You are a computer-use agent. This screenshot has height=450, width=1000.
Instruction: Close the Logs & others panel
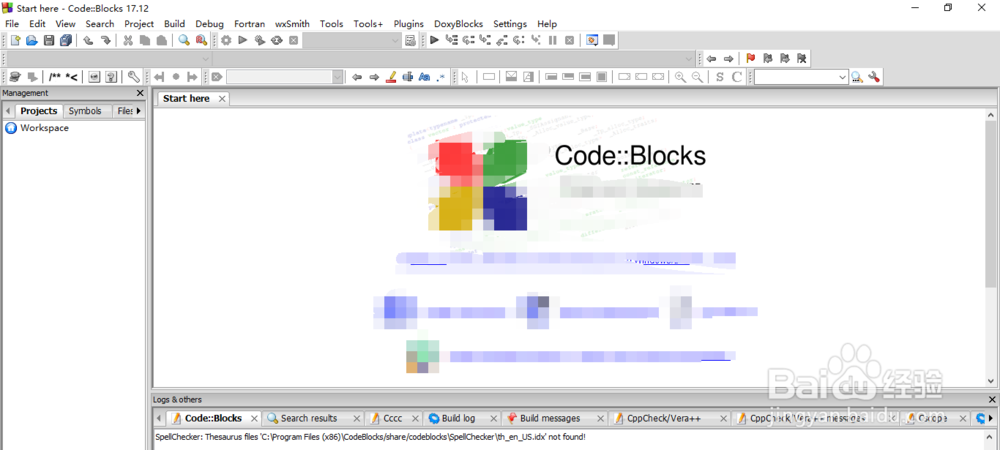(992, 400)
